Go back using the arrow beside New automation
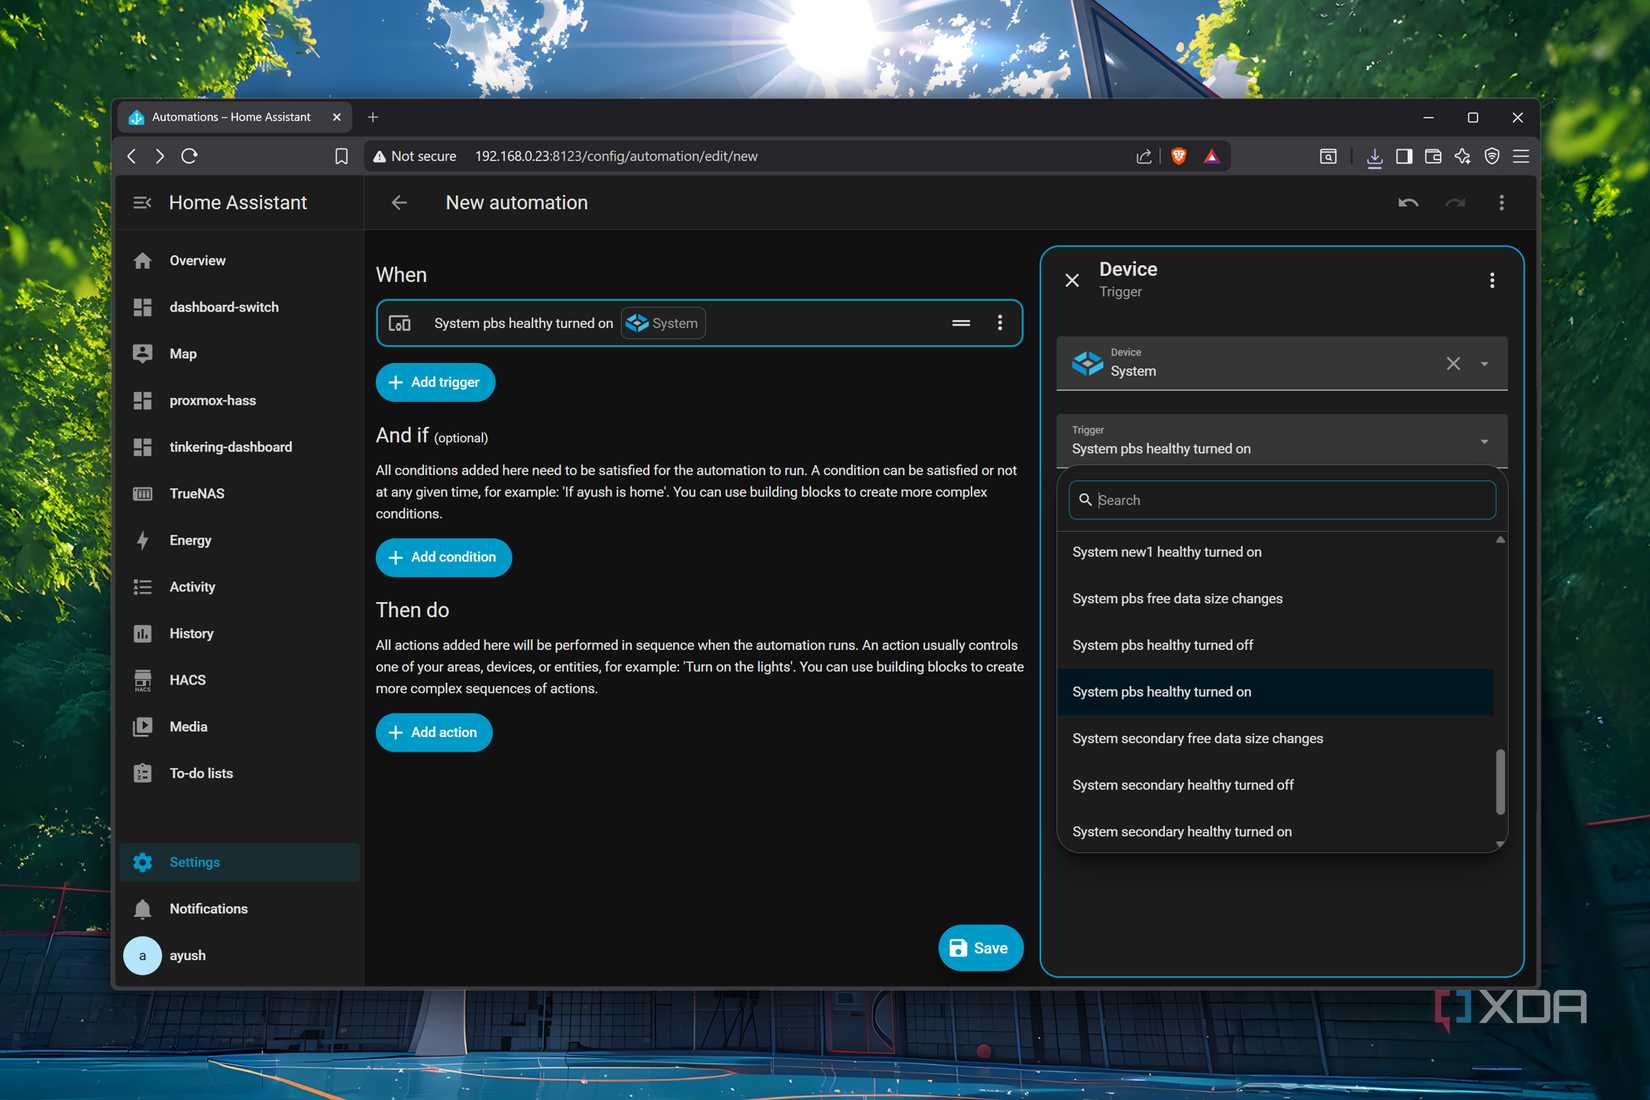This screenshot has width=1650, height=1100. (399, 203)
